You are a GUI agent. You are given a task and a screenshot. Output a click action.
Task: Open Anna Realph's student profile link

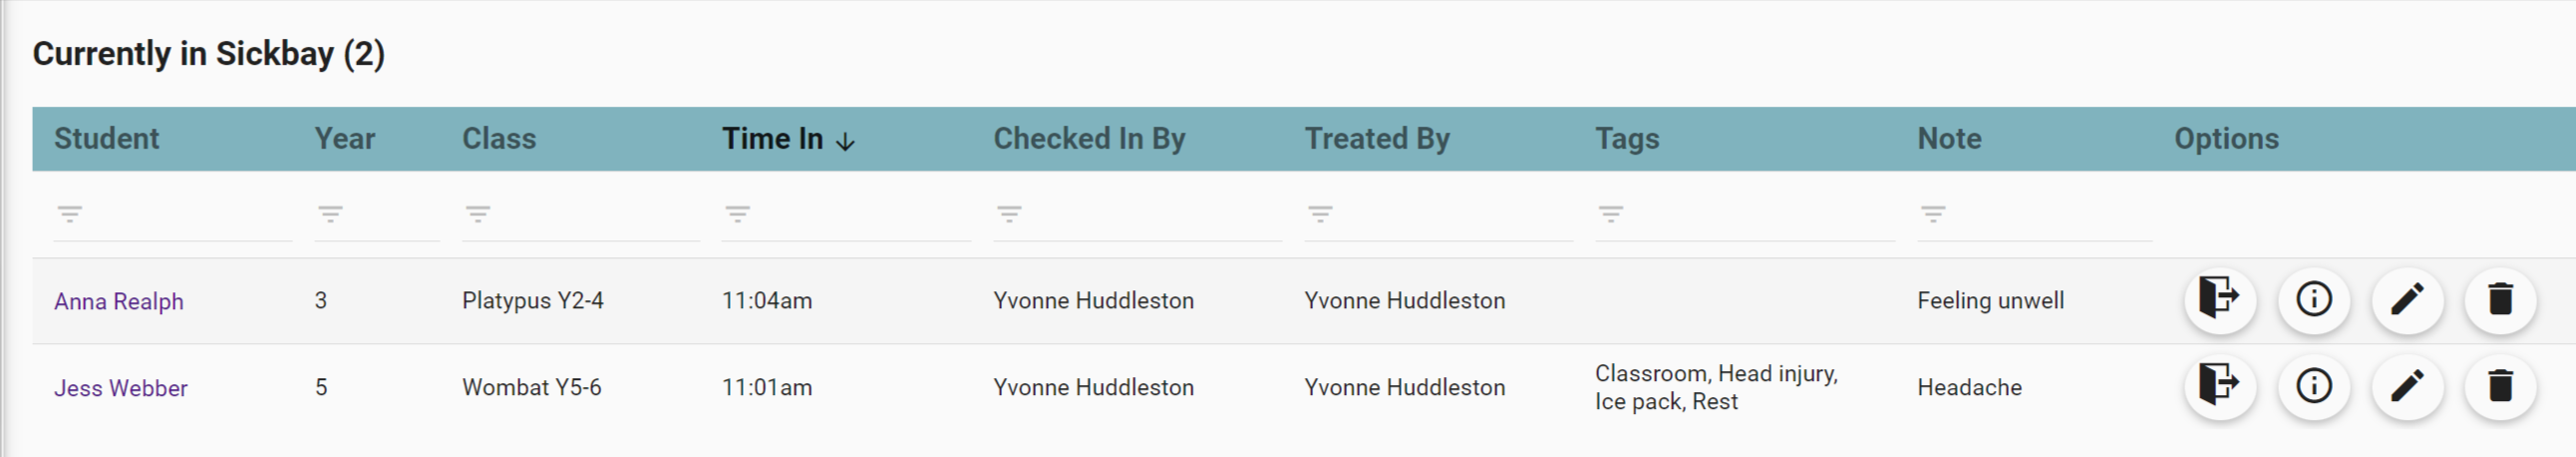pos(119,302)
